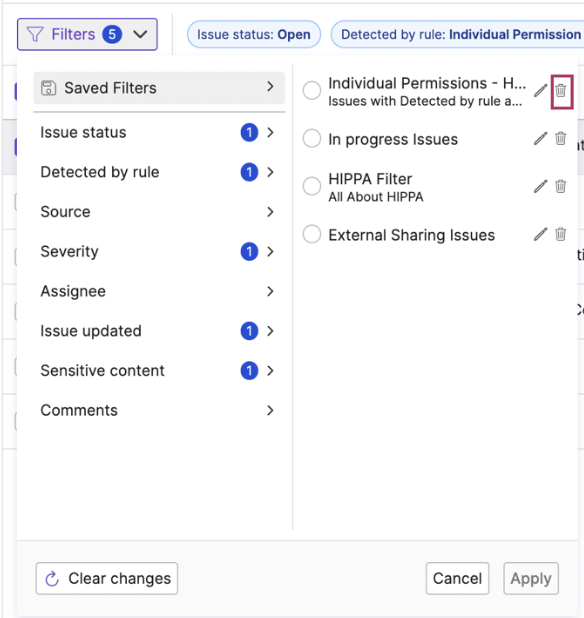Select the Individual Permissions radio button
584x618 pixels.
click(x=312, y=91)
